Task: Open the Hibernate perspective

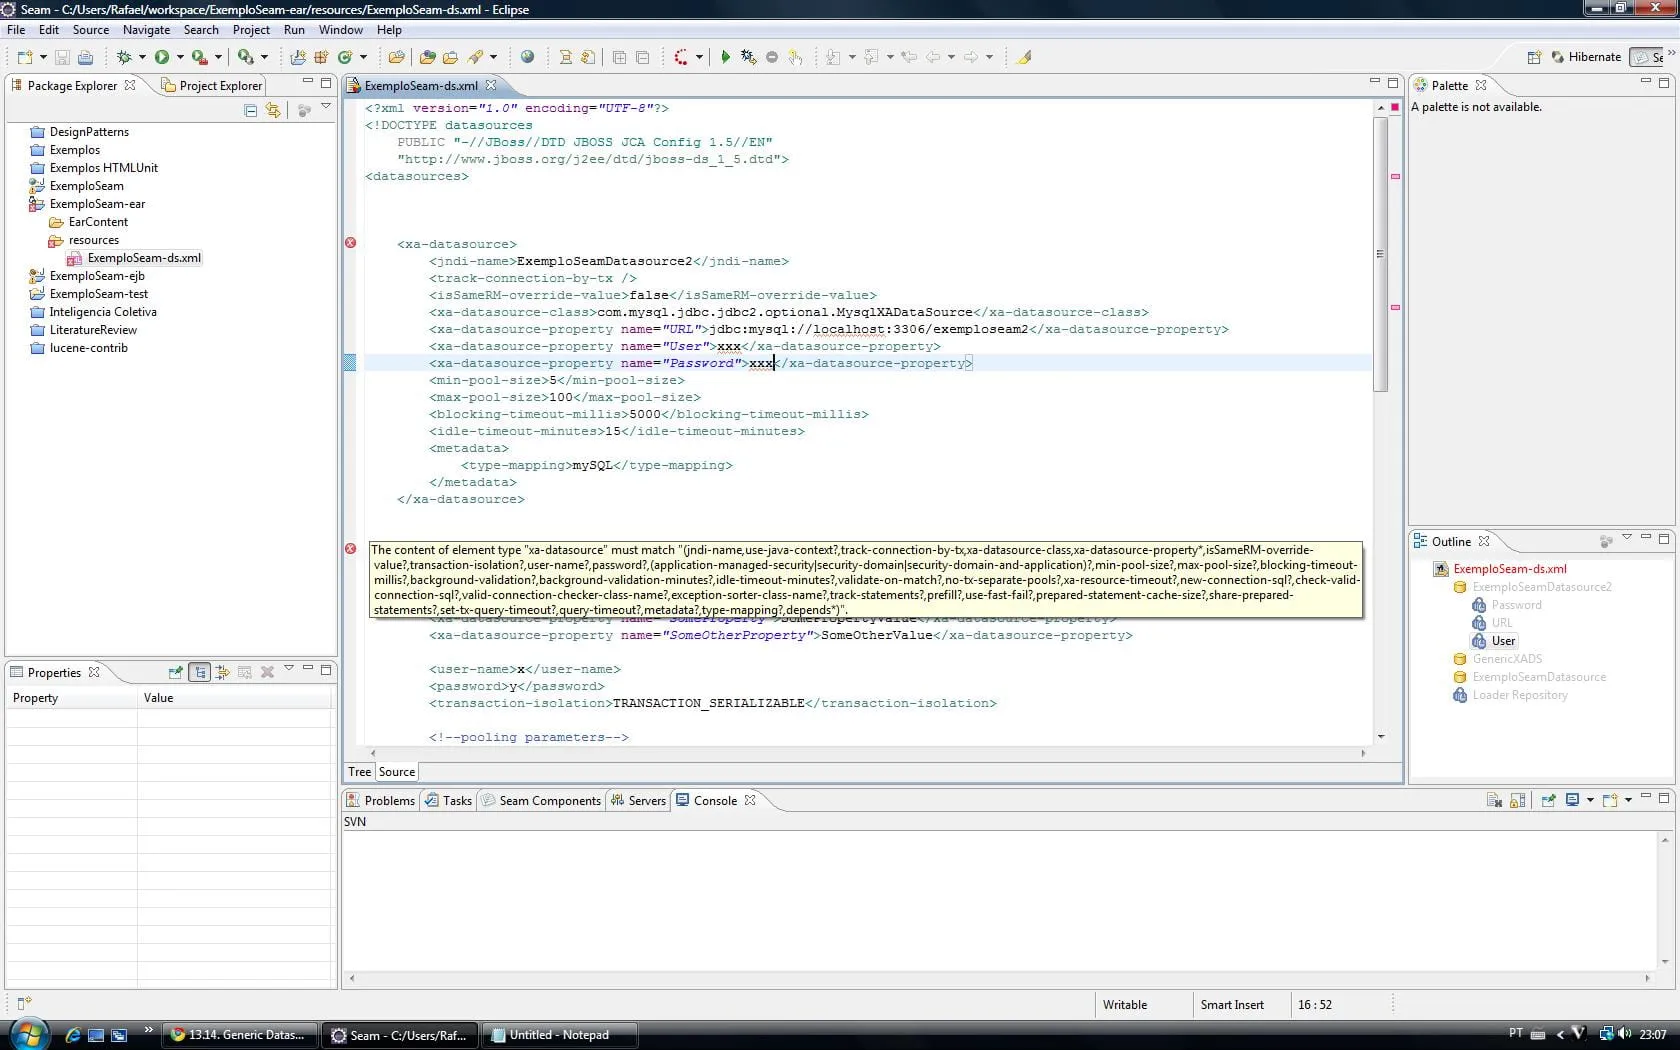Action: pyautogui.click(x=1585, y=57)
